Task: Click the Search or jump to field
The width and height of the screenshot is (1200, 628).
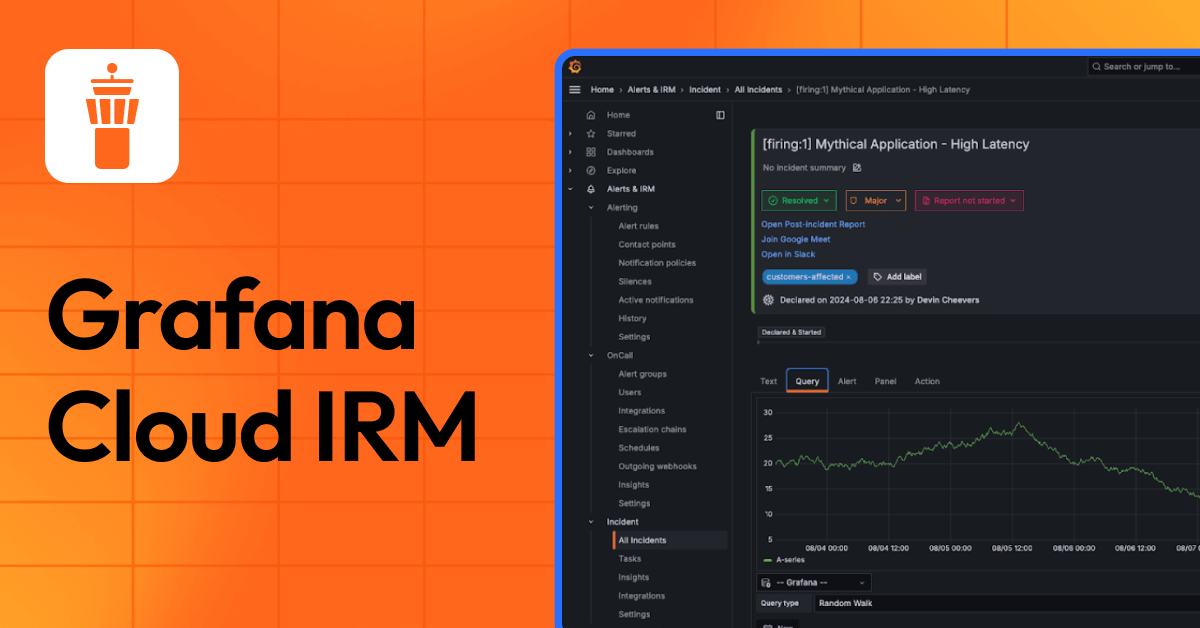Action: click(1140, 66)
